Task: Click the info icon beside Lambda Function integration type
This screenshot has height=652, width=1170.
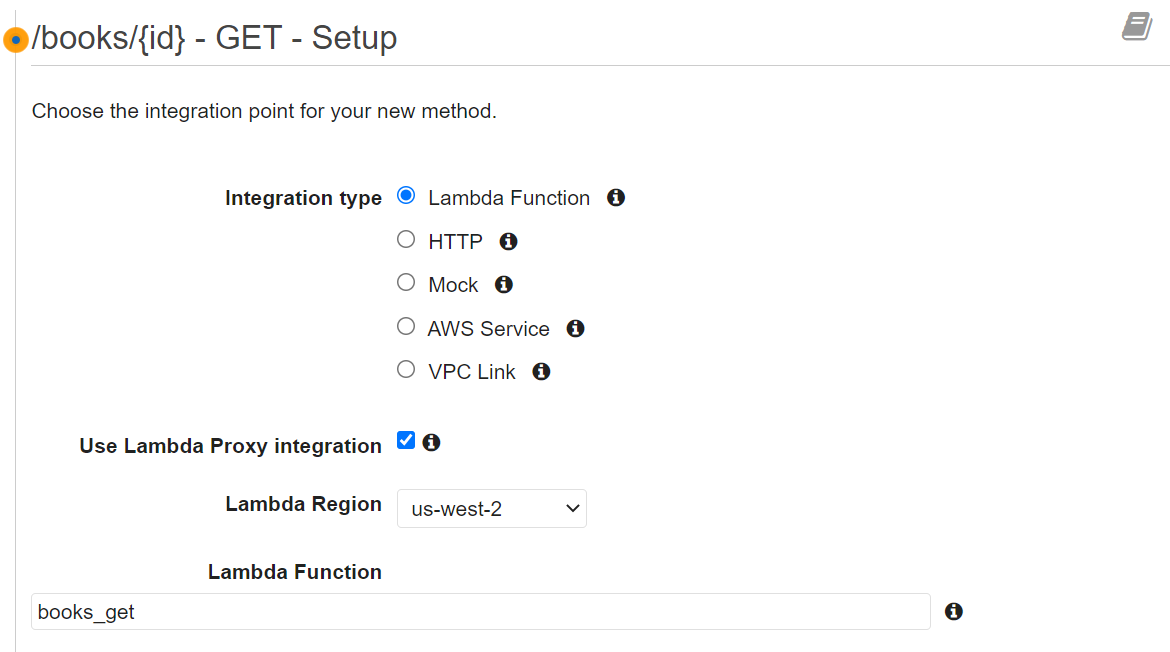Action: coord(616,197)
